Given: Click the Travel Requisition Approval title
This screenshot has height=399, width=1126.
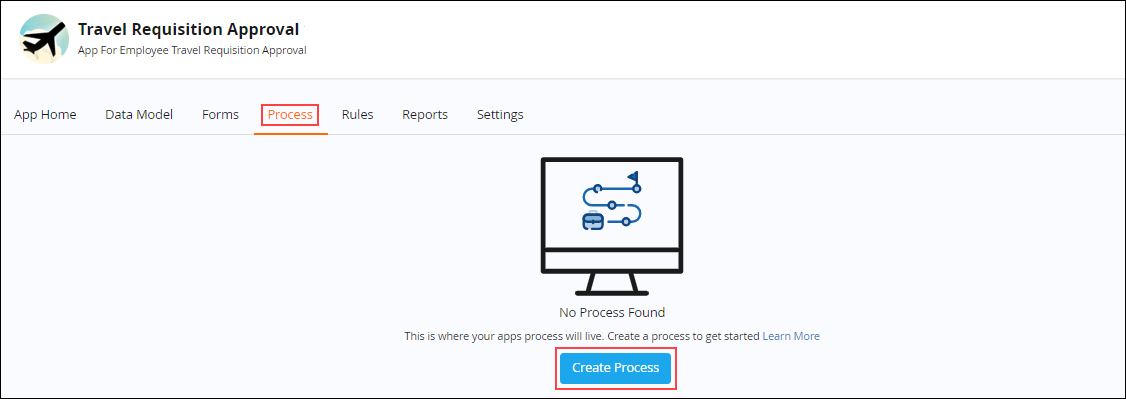Looking at the screenshot, I should pyautogui.click(x=188, y=29).
